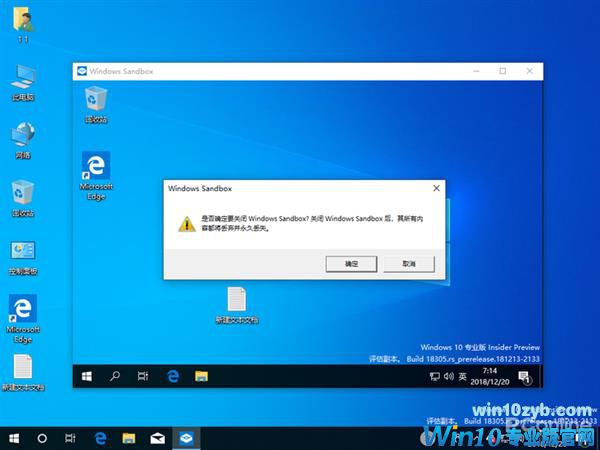The image size is (600, 450).
Task: Click the warning icon in the dialog
Action: 187,224
